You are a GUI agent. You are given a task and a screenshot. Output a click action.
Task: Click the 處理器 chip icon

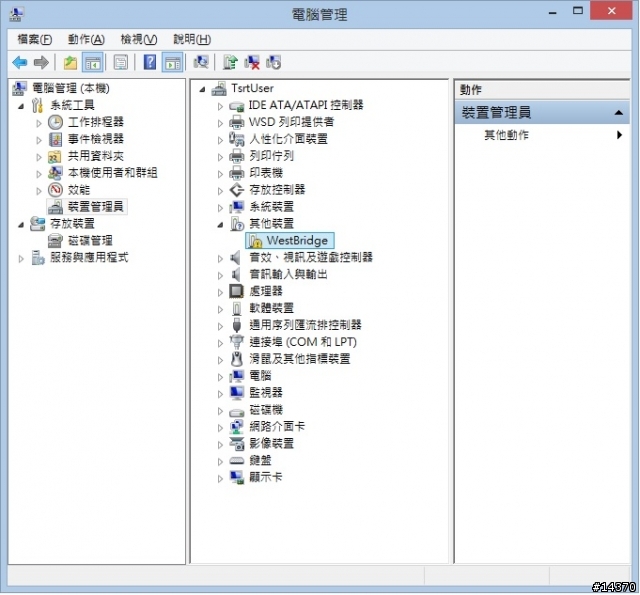[236, 291]
